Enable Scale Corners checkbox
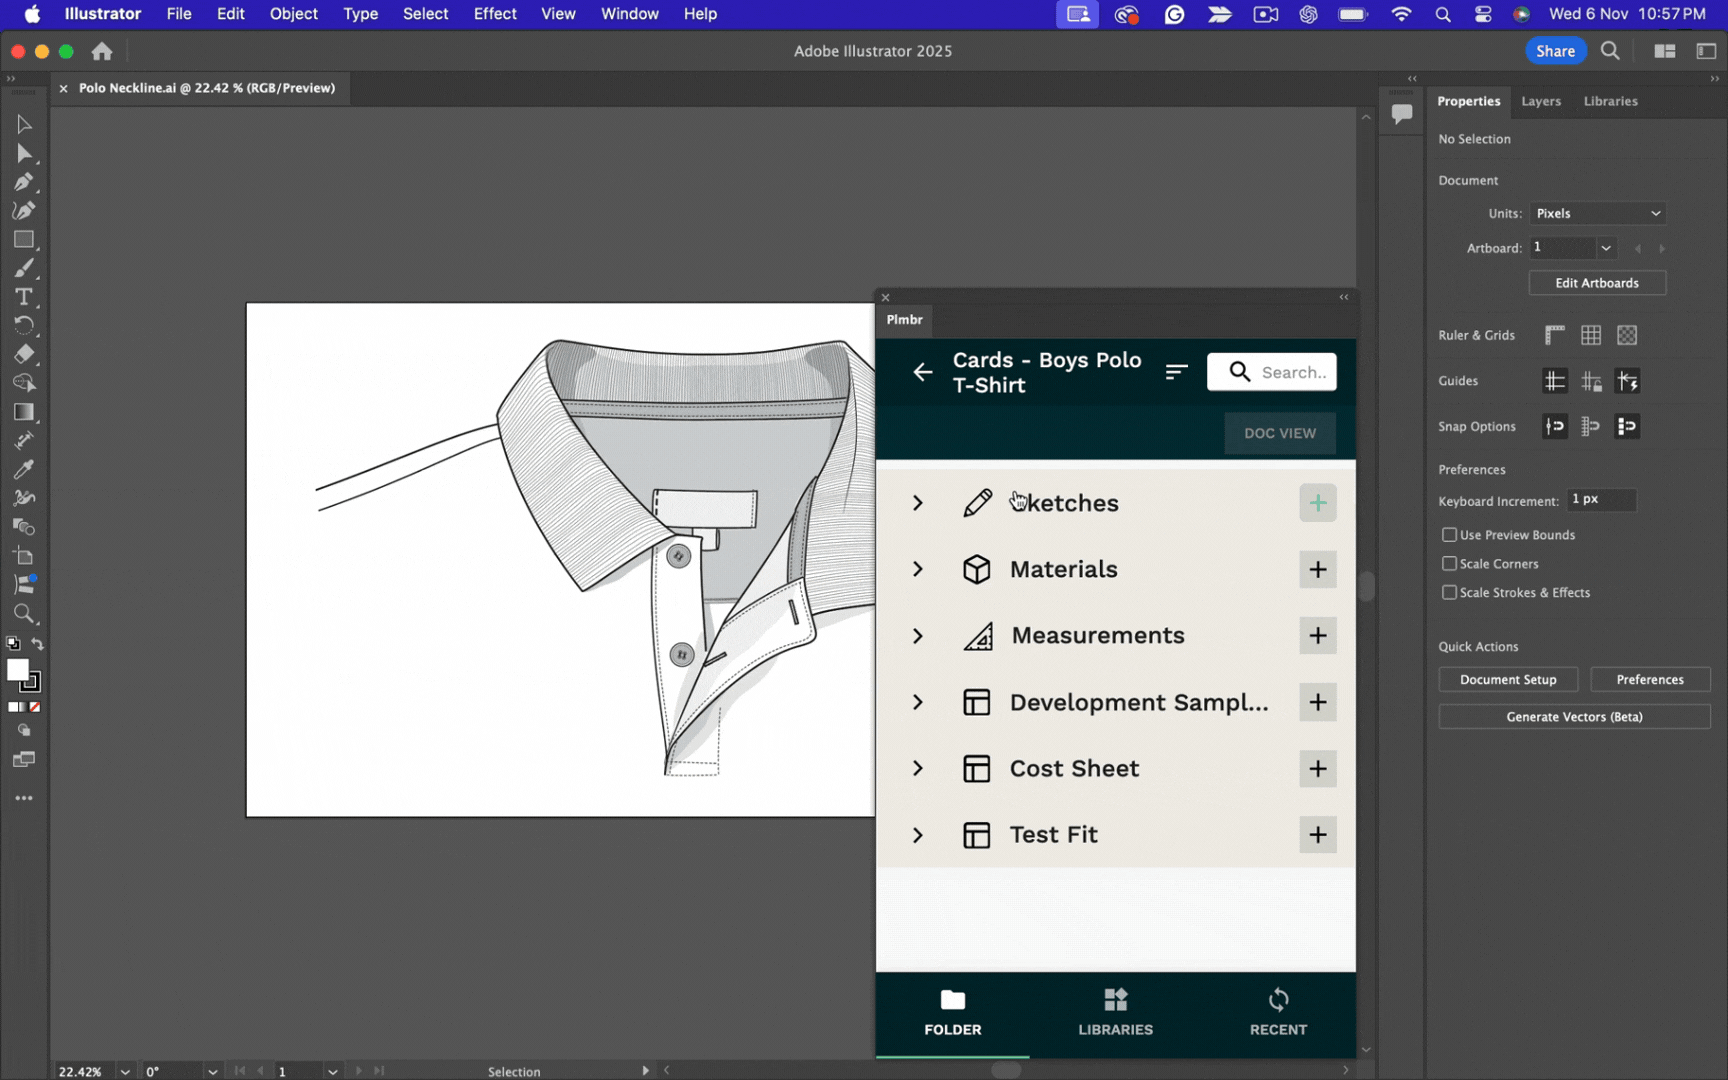The image size is (1728, 1080). (x=1449, y=564)
